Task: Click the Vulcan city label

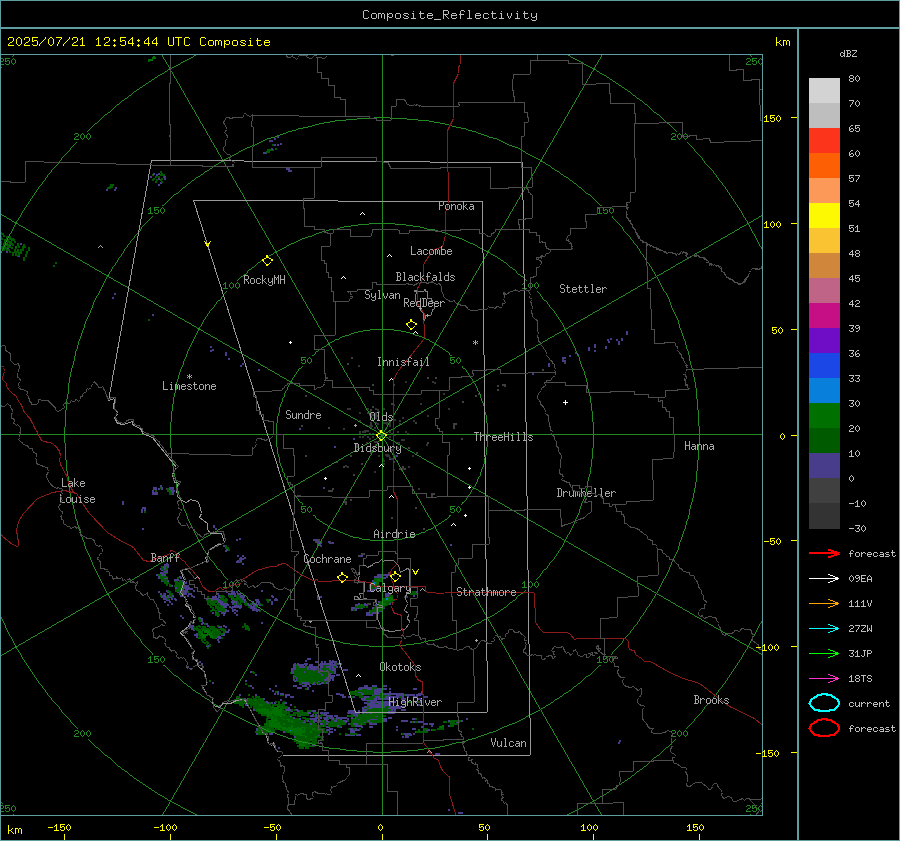Action: click(x=508, y=743)
